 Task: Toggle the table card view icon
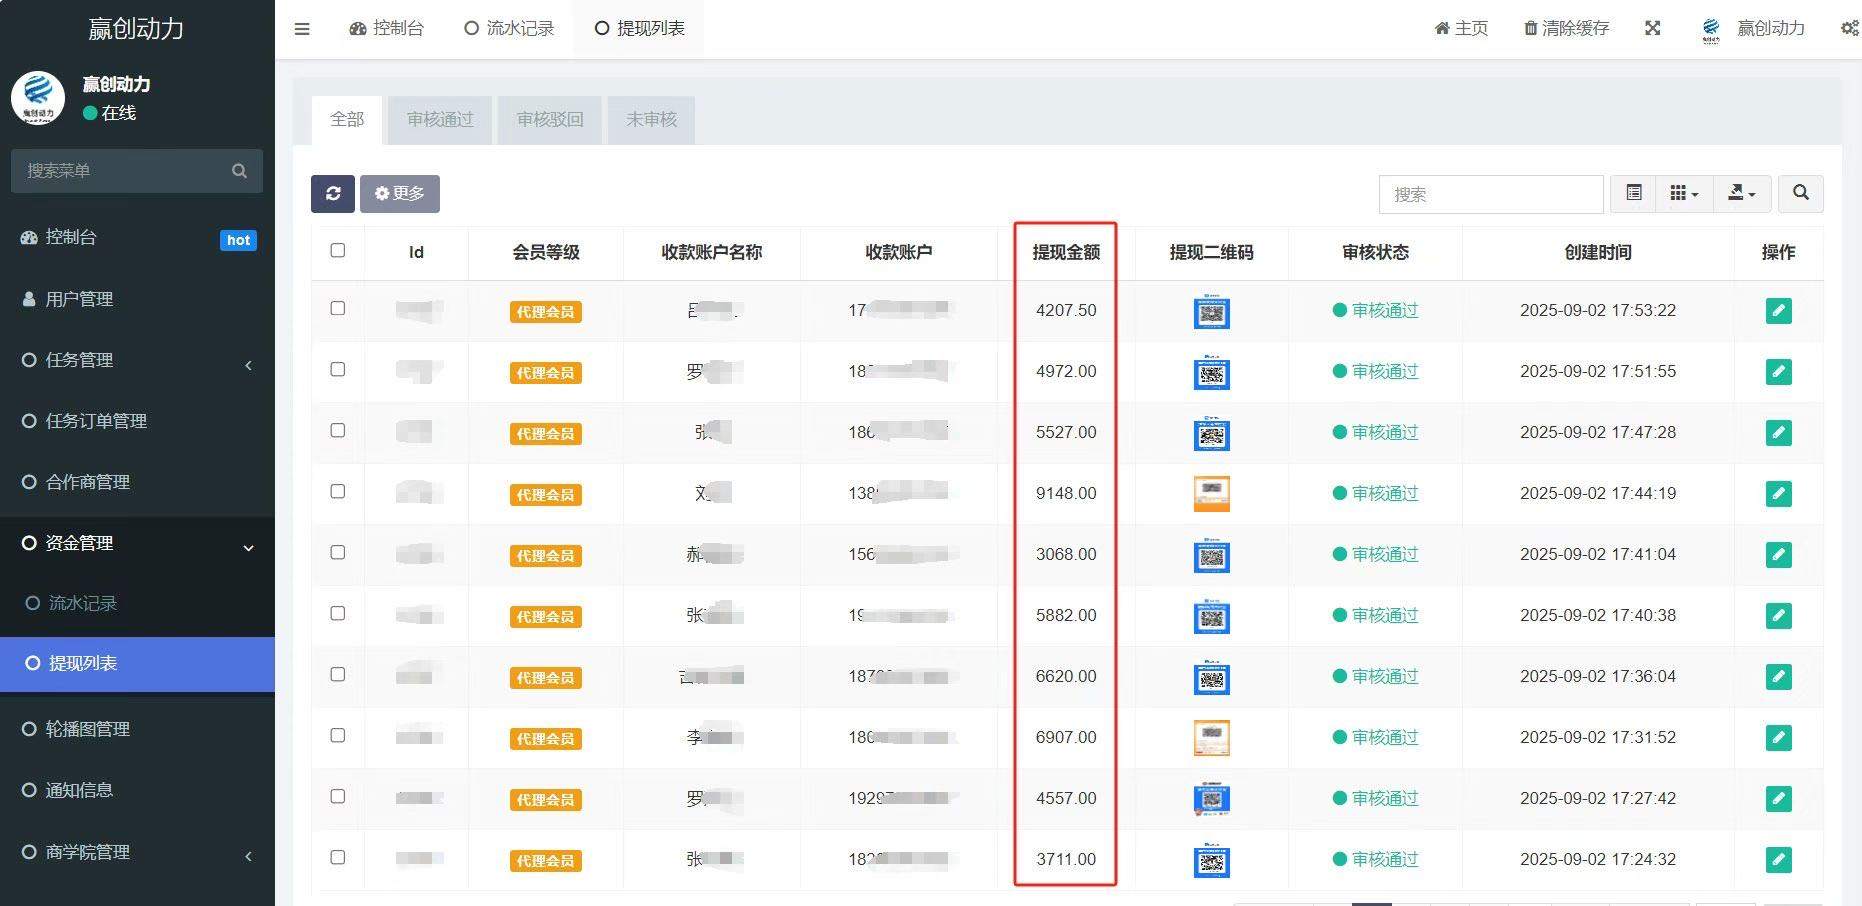point(1634,193)
